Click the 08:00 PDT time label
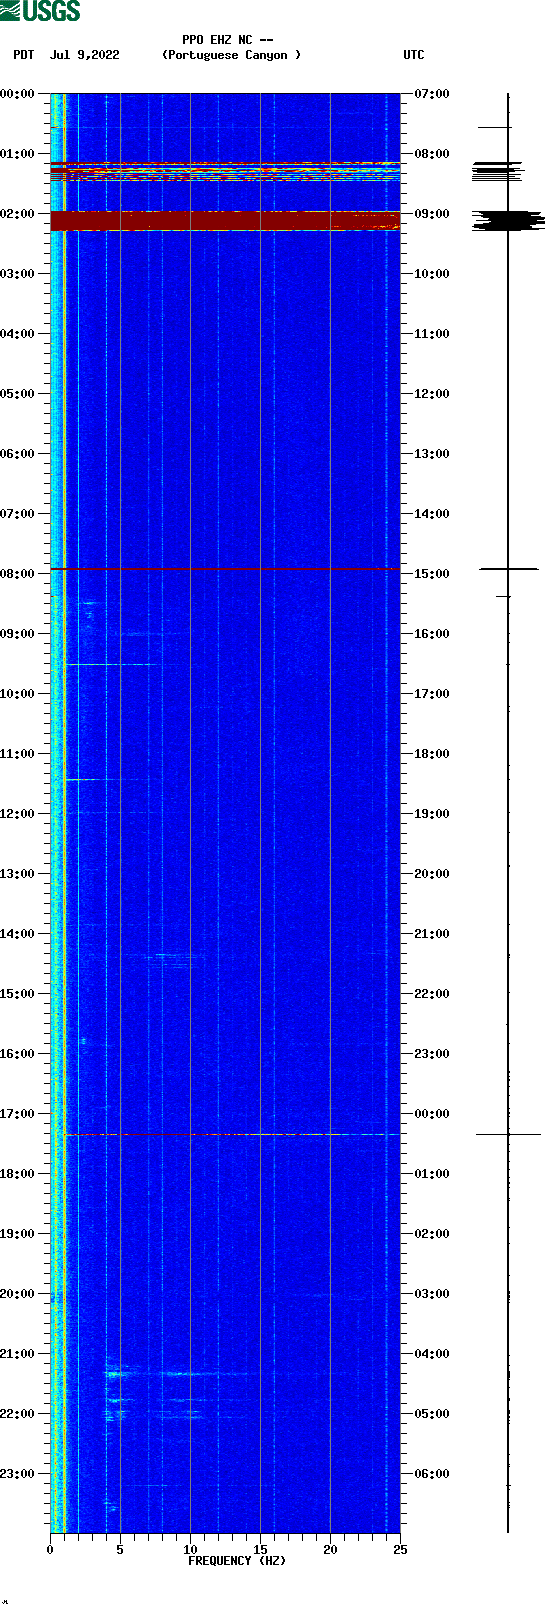 (x=18, y=574)
